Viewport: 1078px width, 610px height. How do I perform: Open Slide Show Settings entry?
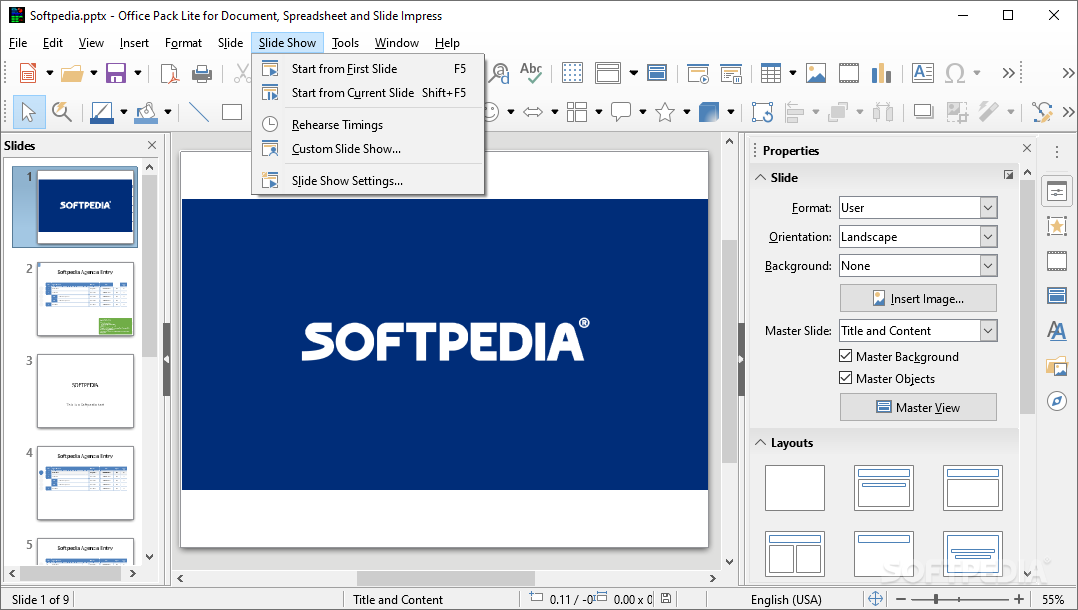pos(368,181)
